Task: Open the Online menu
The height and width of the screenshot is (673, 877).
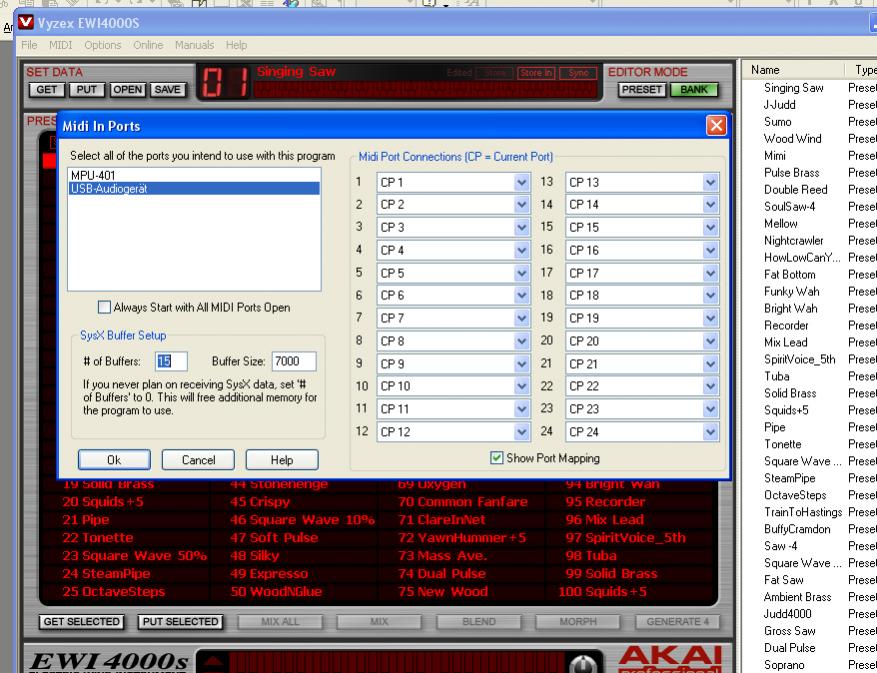Action: (x=148, y=45)
